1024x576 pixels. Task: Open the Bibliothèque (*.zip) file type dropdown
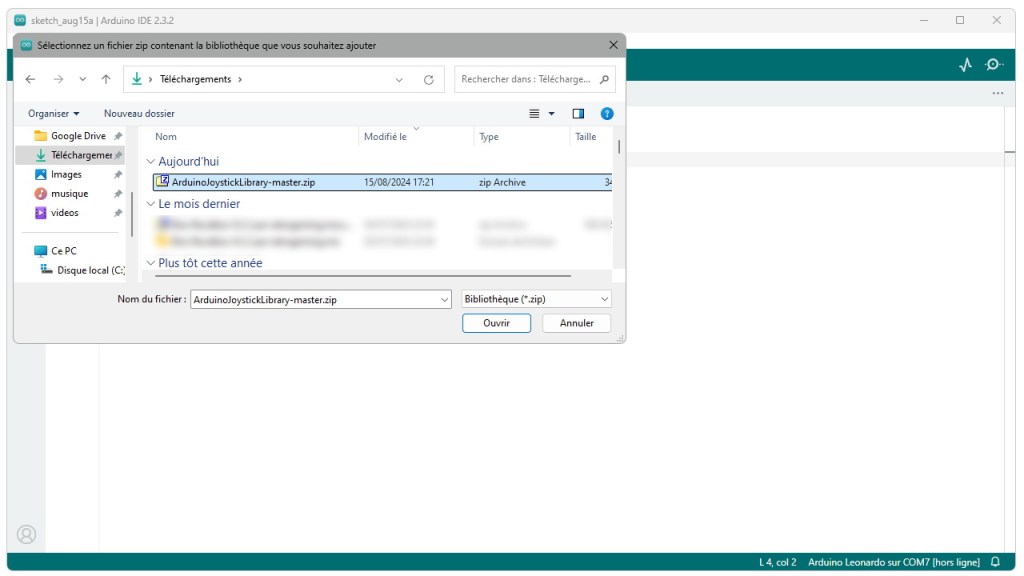pyautogui.click(x=537, y=299)
